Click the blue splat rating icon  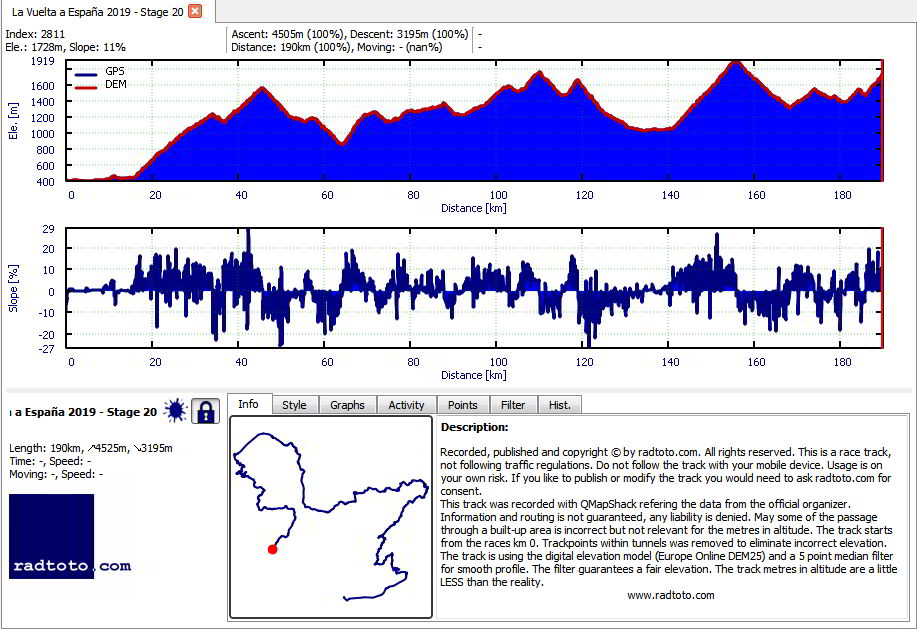175,410
